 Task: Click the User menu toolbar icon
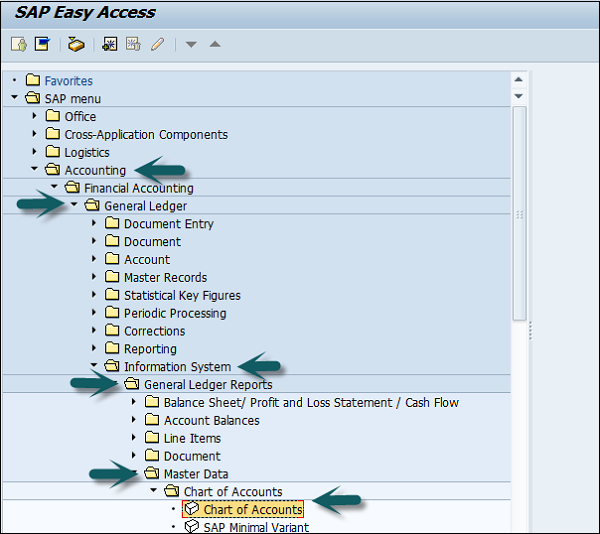coord(19,44)
